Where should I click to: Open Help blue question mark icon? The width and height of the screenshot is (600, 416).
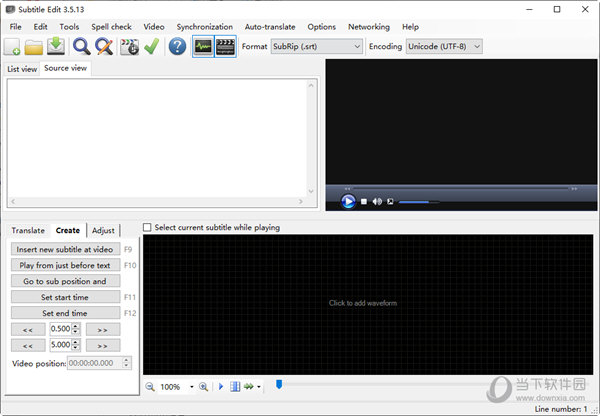click(x=177, y=47)
